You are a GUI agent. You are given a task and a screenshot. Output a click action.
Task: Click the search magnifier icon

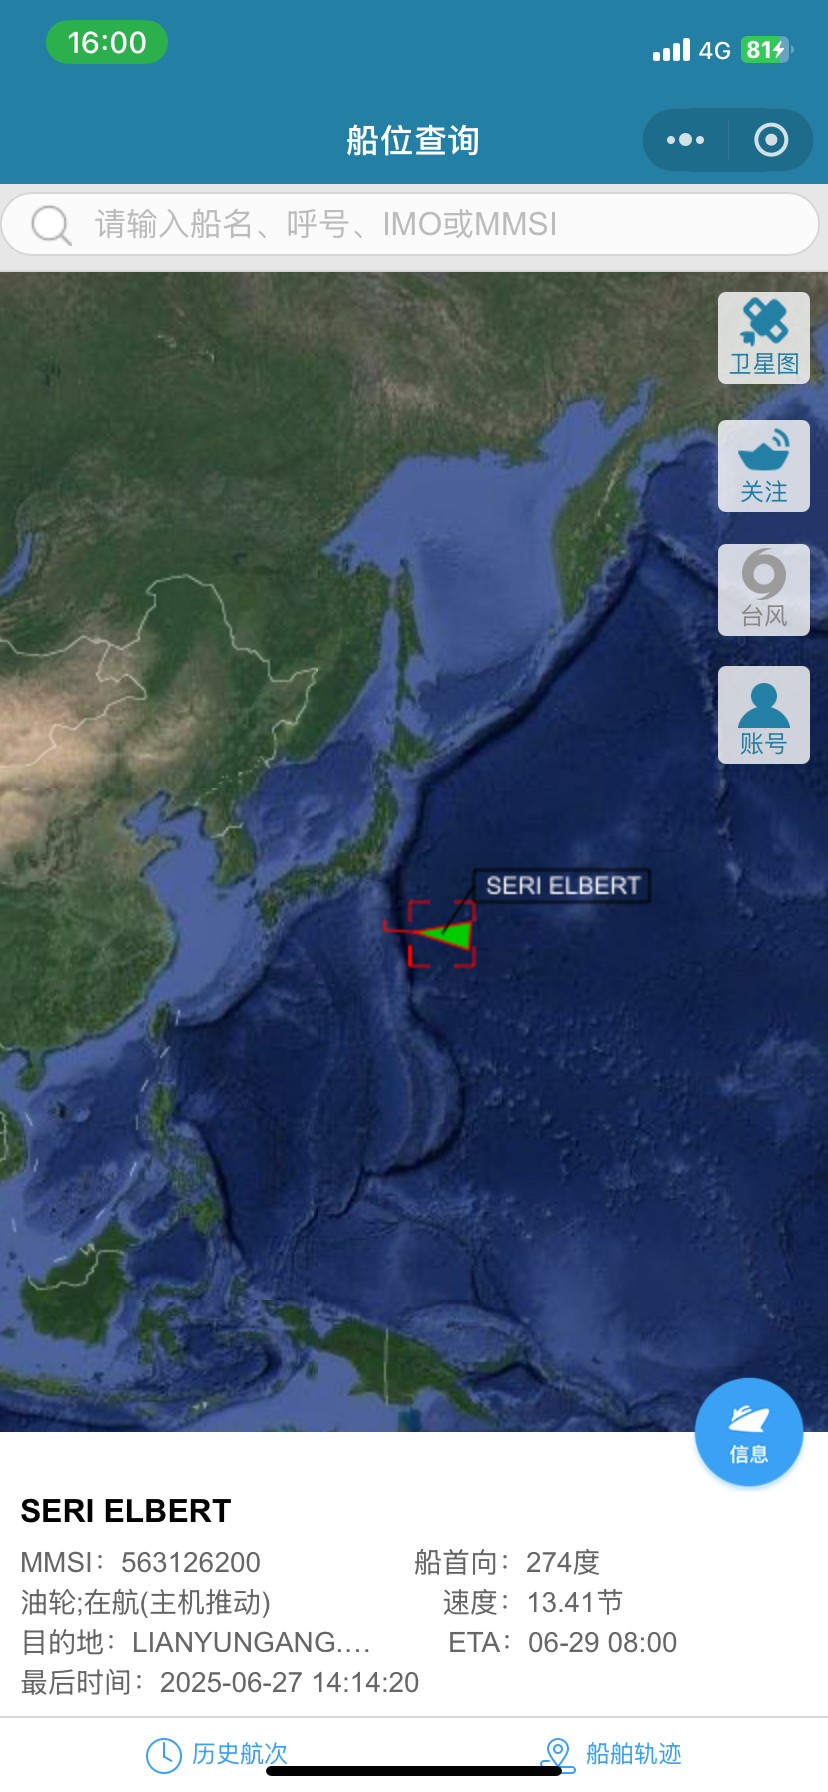click(x=51, y=224)
